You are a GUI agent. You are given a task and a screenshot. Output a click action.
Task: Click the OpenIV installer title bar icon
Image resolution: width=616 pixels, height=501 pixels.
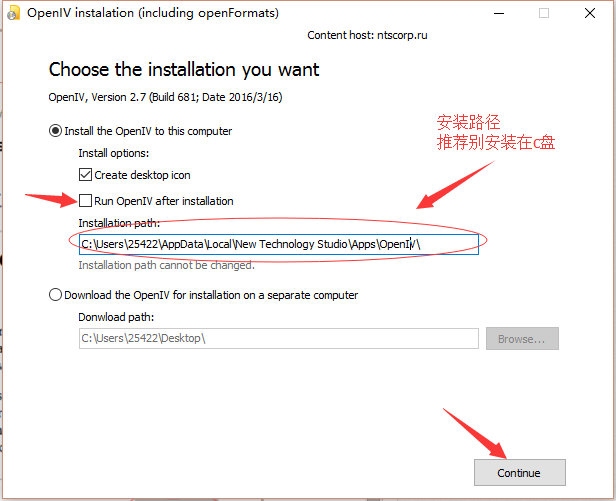tap(14, 13)
